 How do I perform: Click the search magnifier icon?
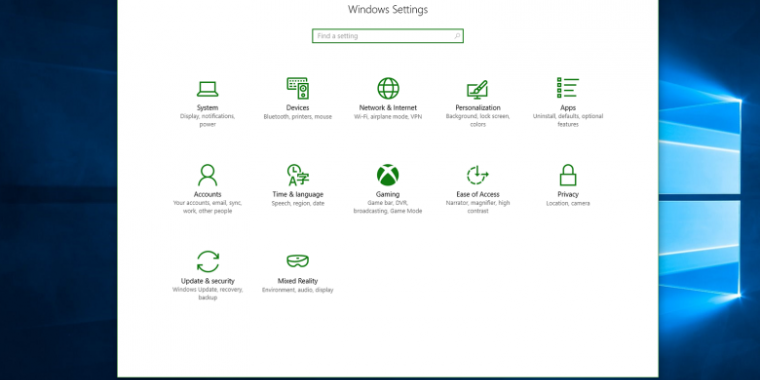457,36
